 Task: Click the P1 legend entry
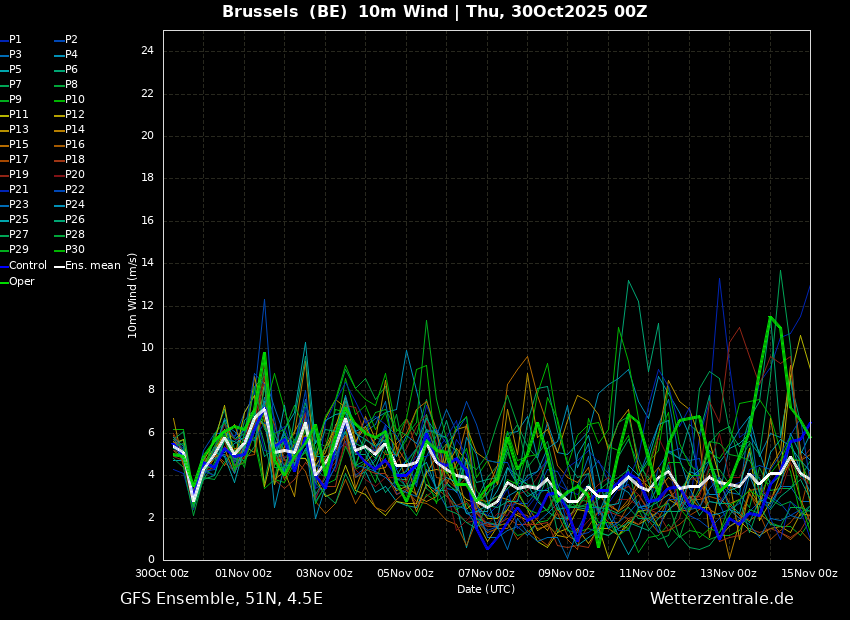coord(11,40)
